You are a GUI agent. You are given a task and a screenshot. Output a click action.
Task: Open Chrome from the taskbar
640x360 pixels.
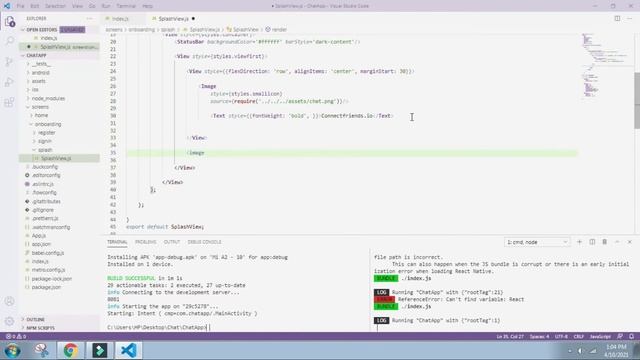coord(71,351)
